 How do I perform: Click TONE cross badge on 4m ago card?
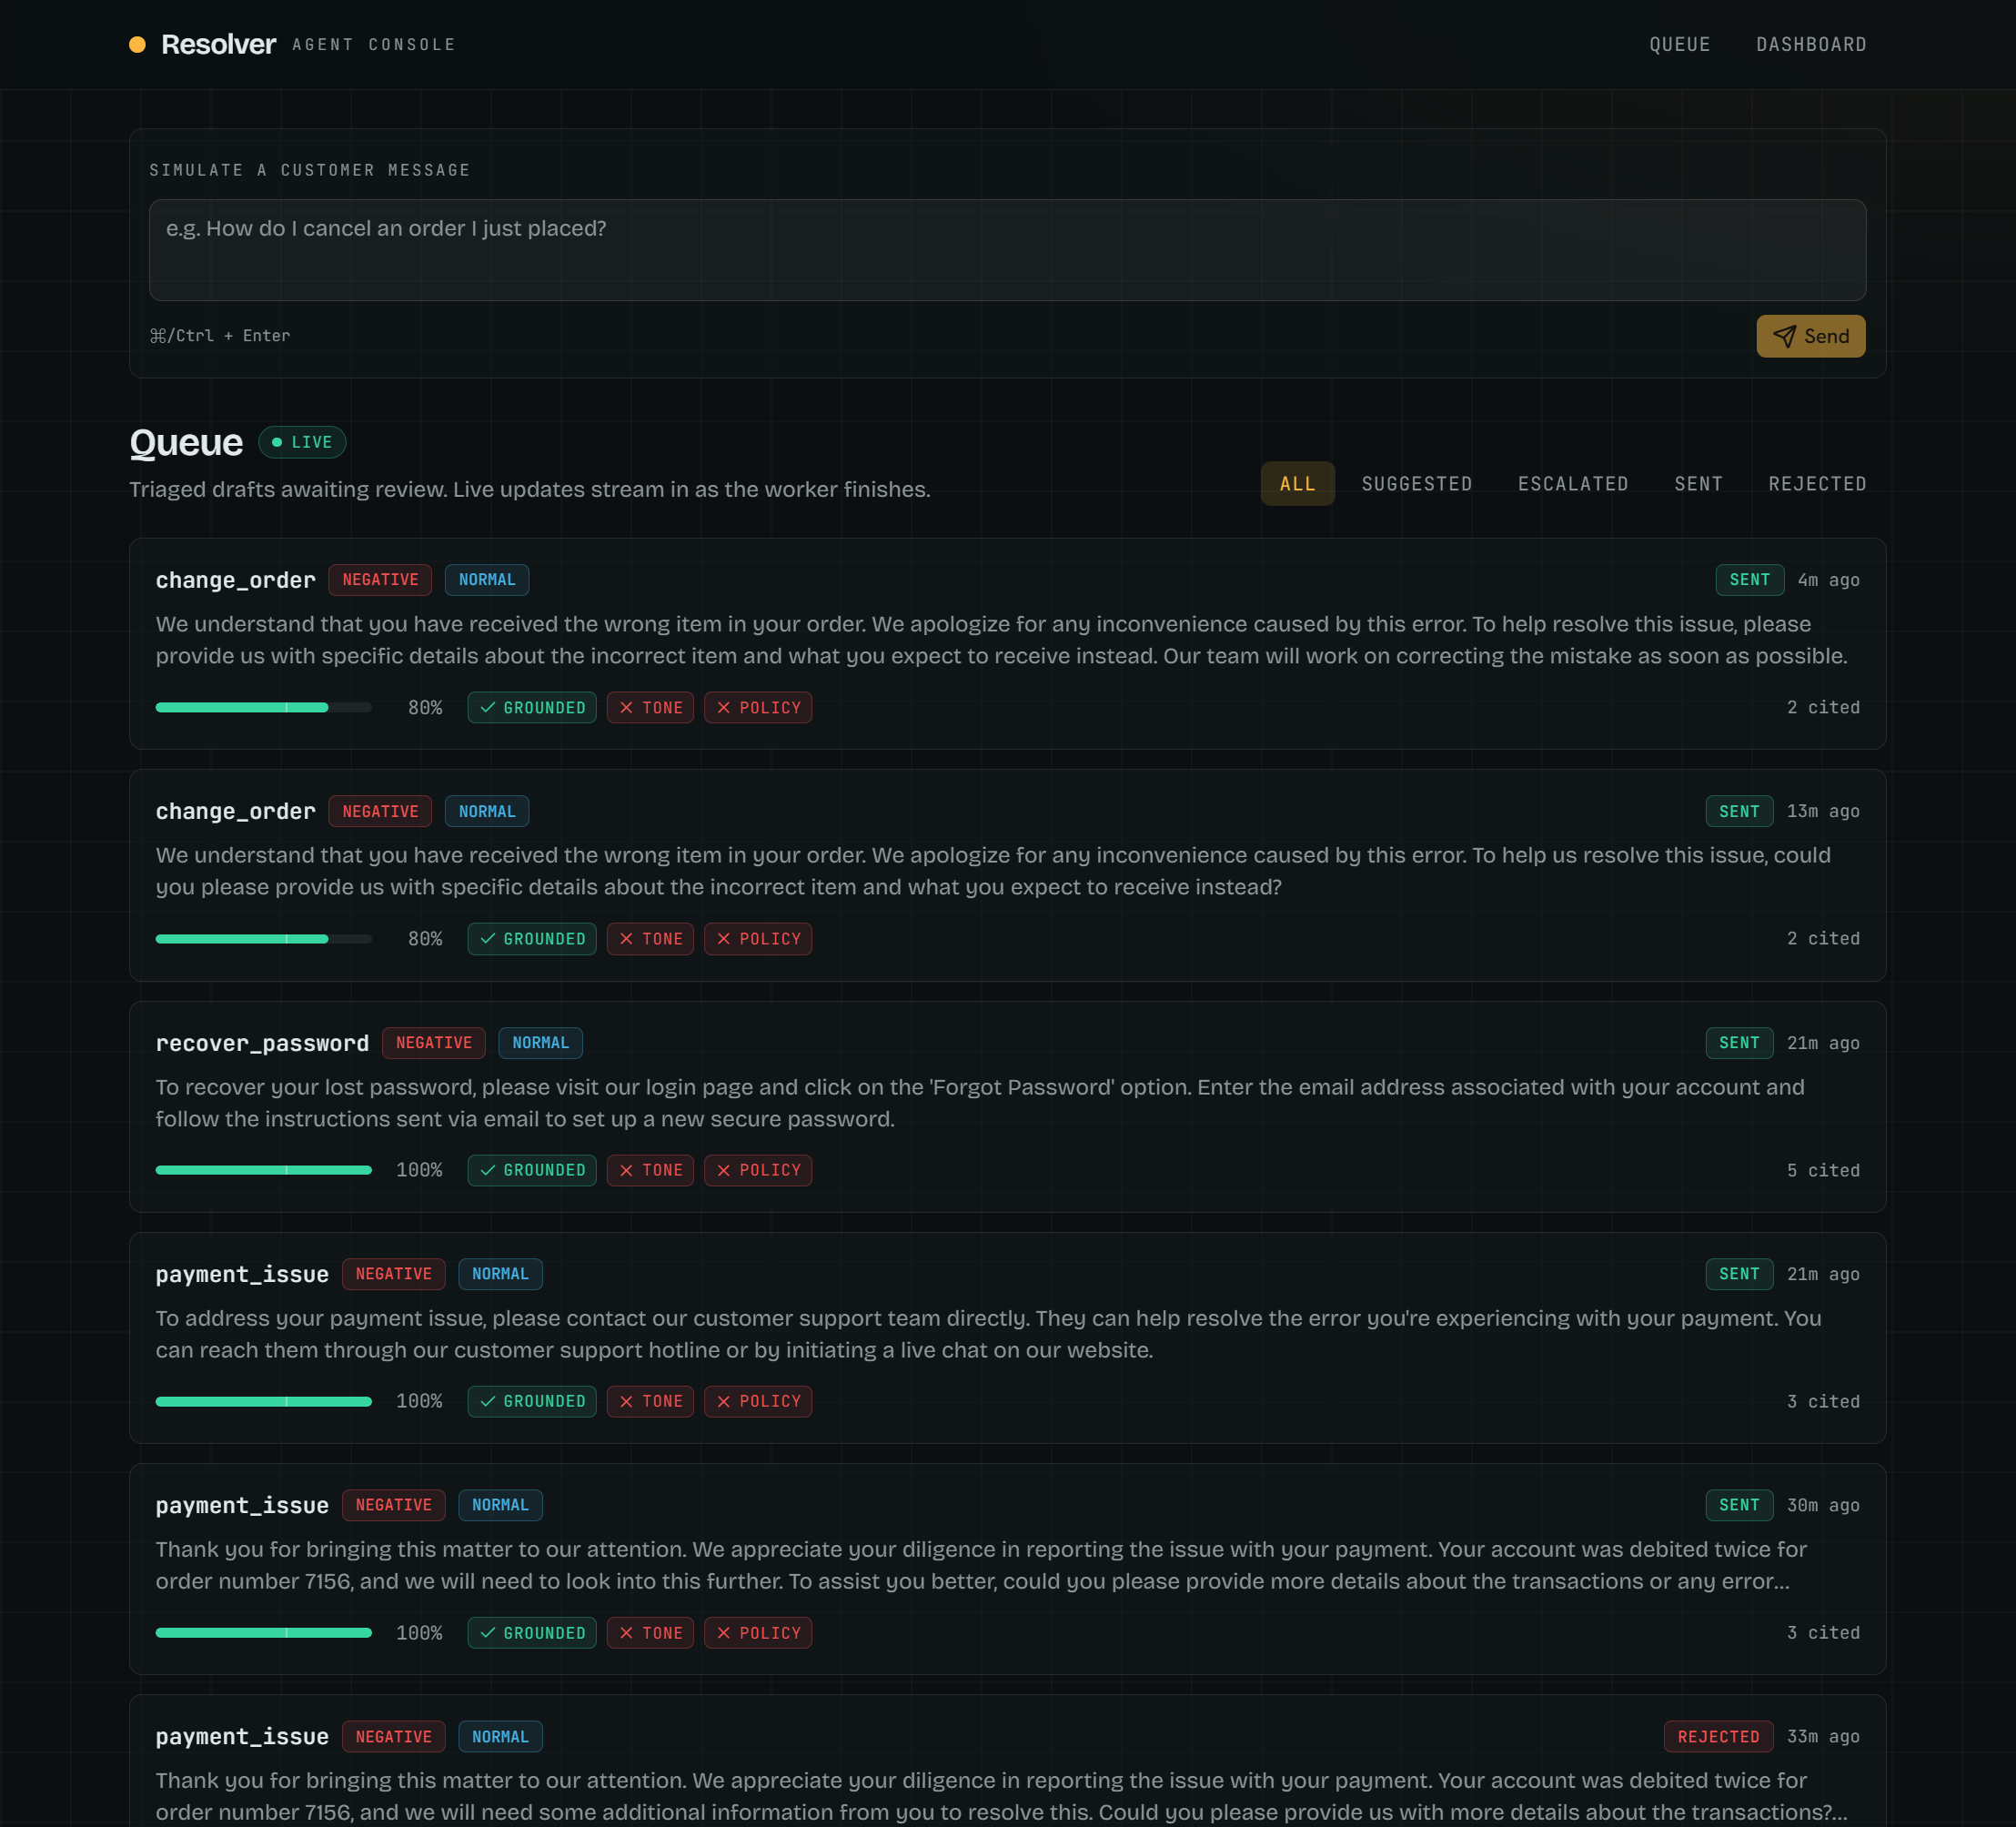pyautogui.click(x=650, y=707)
